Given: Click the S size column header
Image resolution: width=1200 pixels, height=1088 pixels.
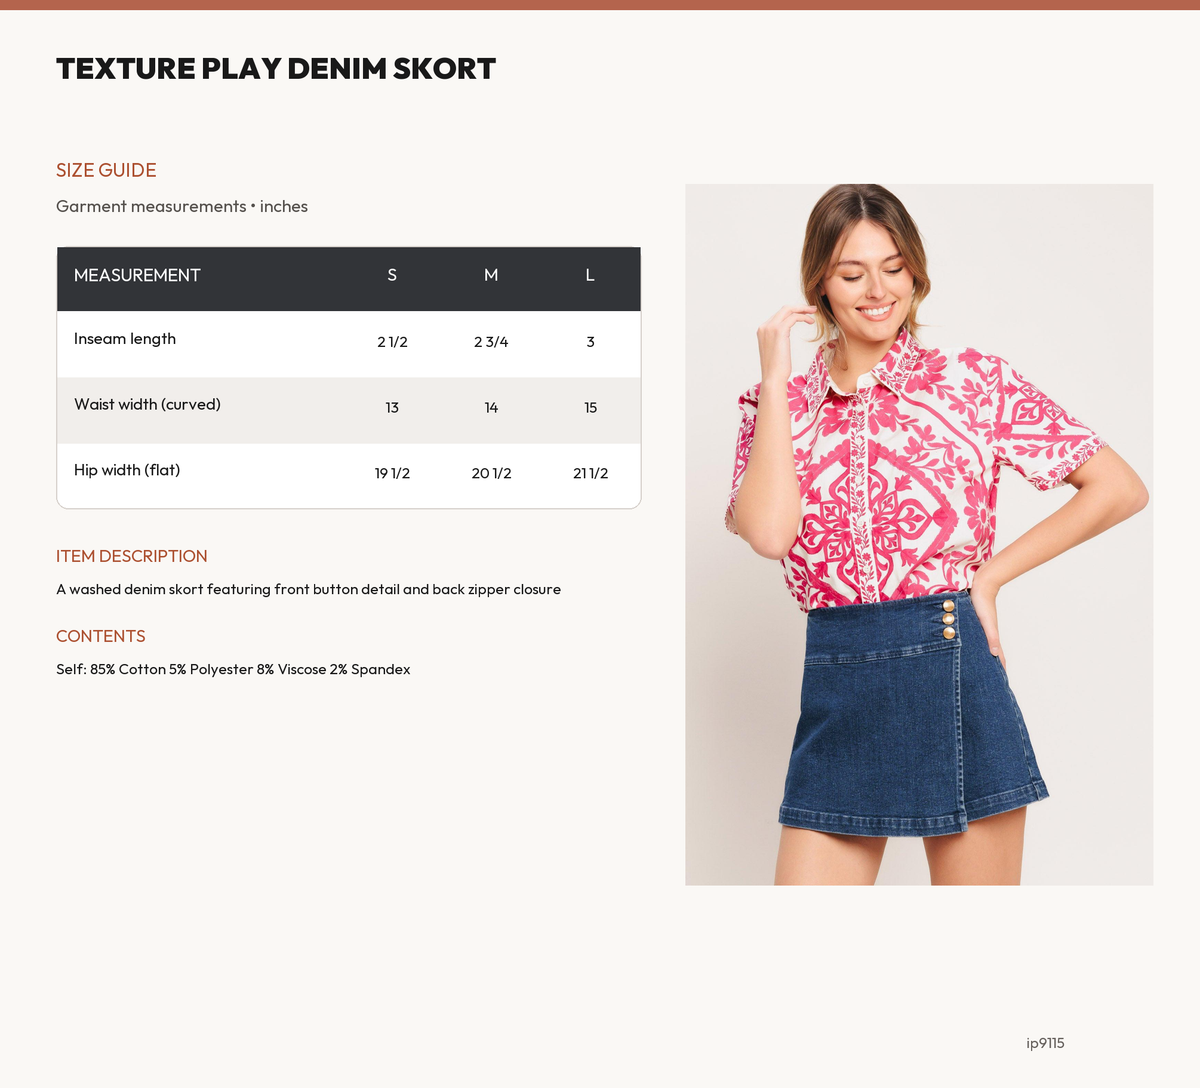Looking at the screenshot, I should (392, 275).
